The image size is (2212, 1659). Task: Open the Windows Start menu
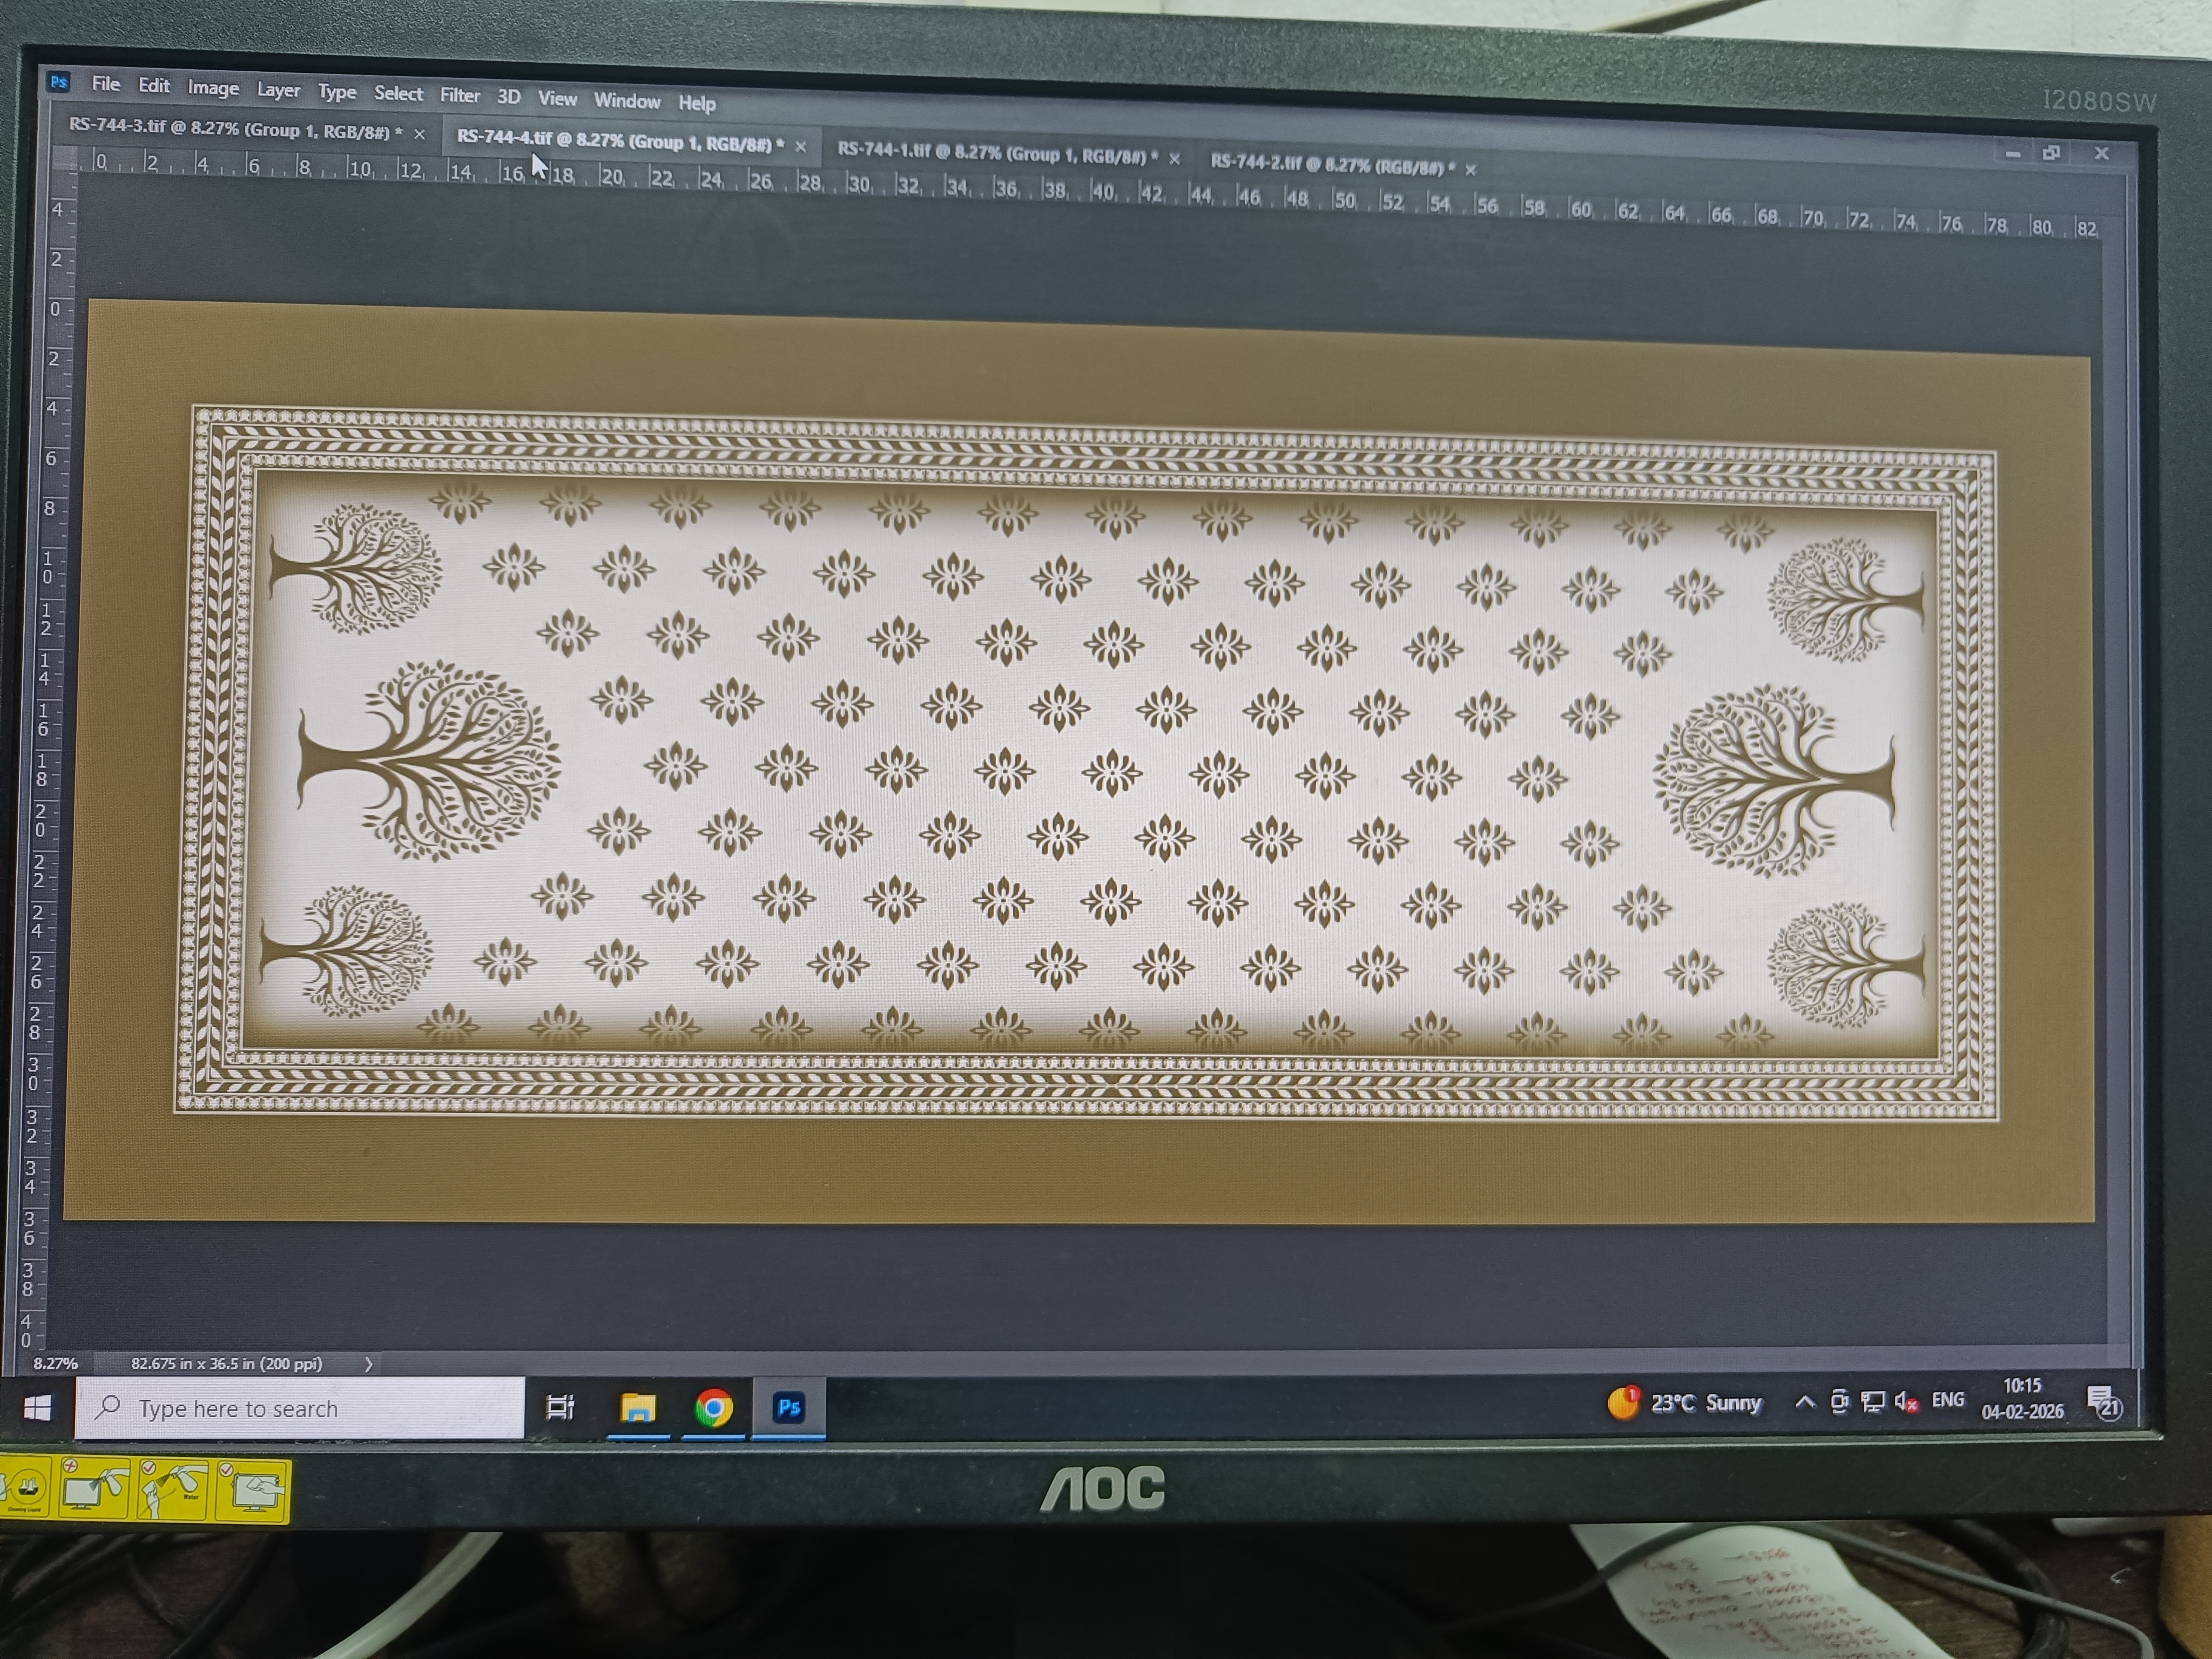pyautogui.click(x=37, y=1408)
